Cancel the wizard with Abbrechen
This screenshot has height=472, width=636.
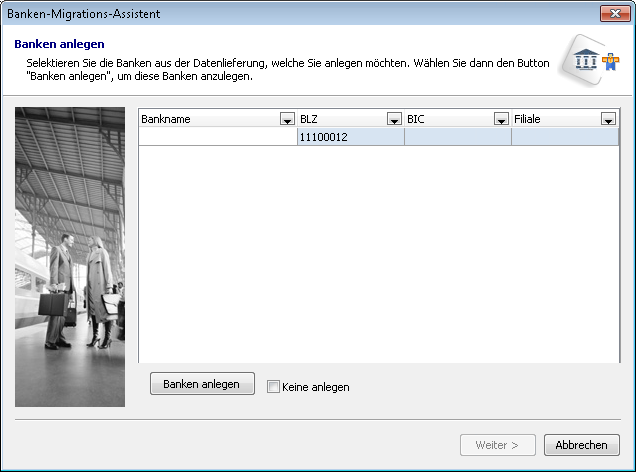pyautogui.click(x=581, y=445)
